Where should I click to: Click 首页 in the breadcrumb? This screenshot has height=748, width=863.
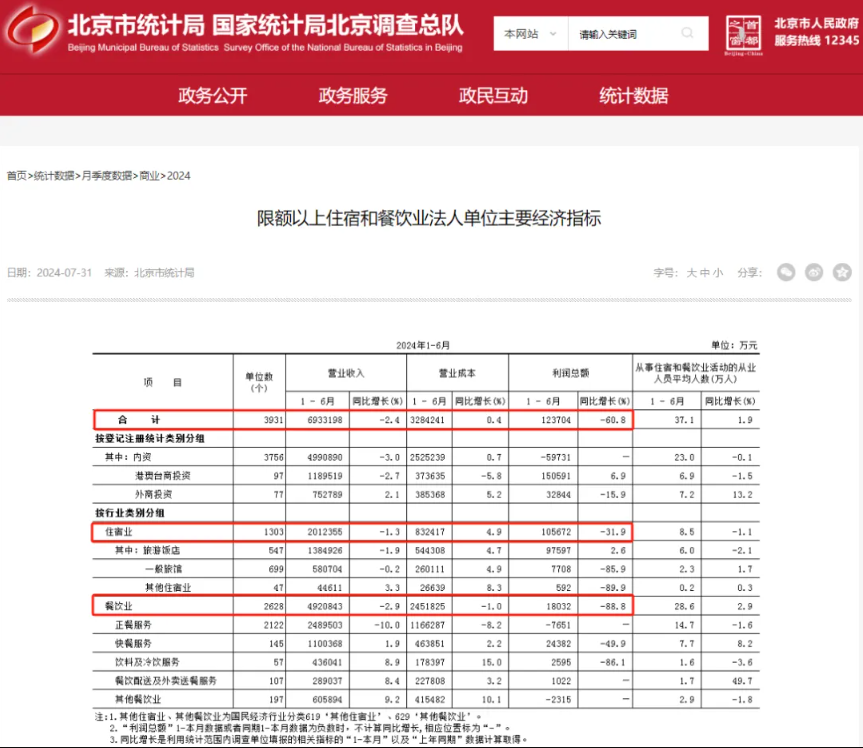17,176
